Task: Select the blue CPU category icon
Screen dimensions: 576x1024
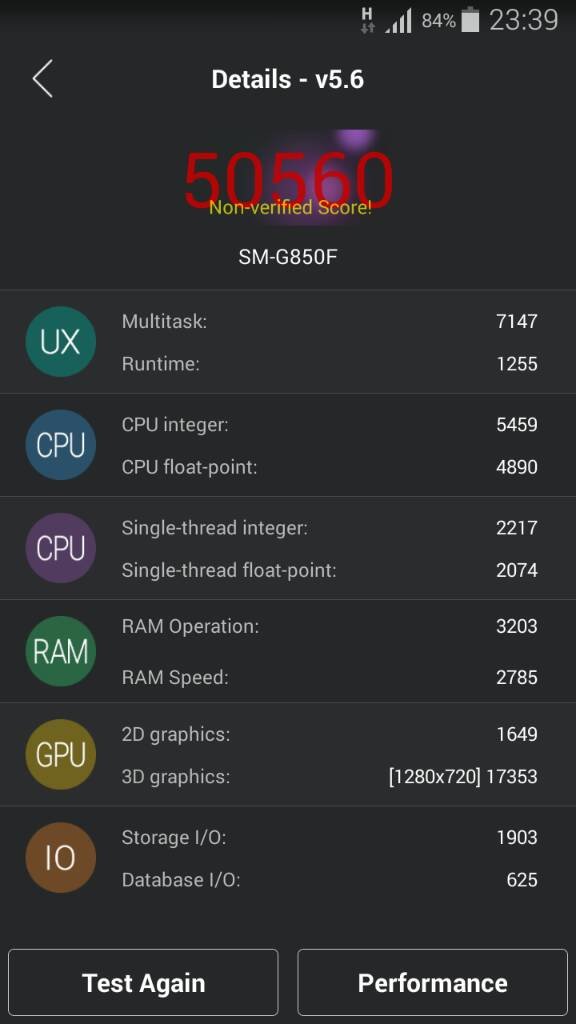Action: coord(61,445)
